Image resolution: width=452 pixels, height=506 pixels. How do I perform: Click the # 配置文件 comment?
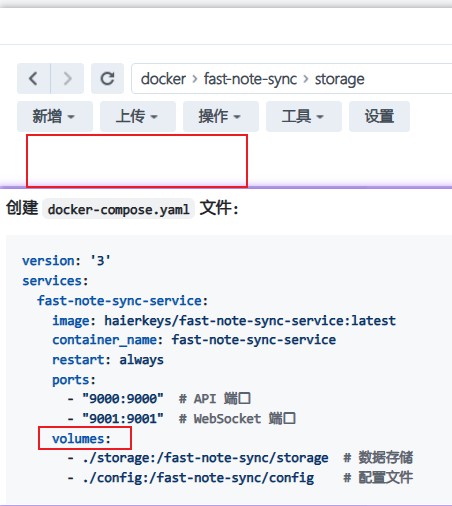pyautogui.click(x=378, y=478)
